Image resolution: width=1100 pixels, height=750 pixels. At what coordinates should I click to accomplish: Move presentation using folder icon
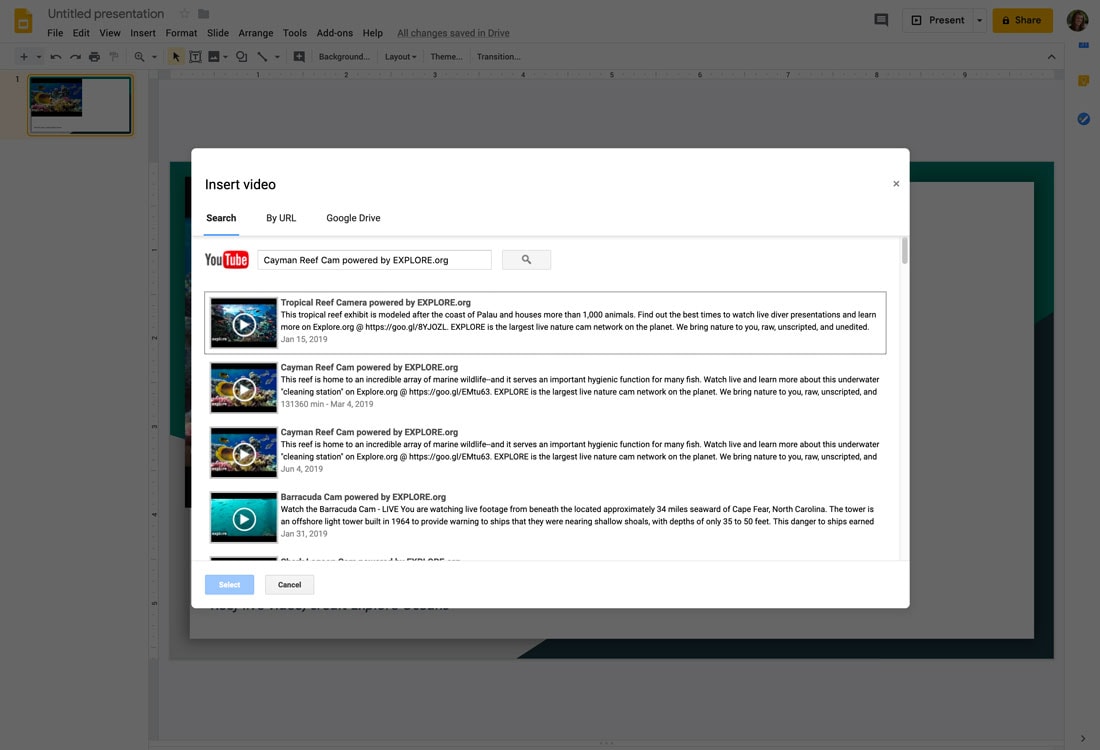[x=203, y=14]
